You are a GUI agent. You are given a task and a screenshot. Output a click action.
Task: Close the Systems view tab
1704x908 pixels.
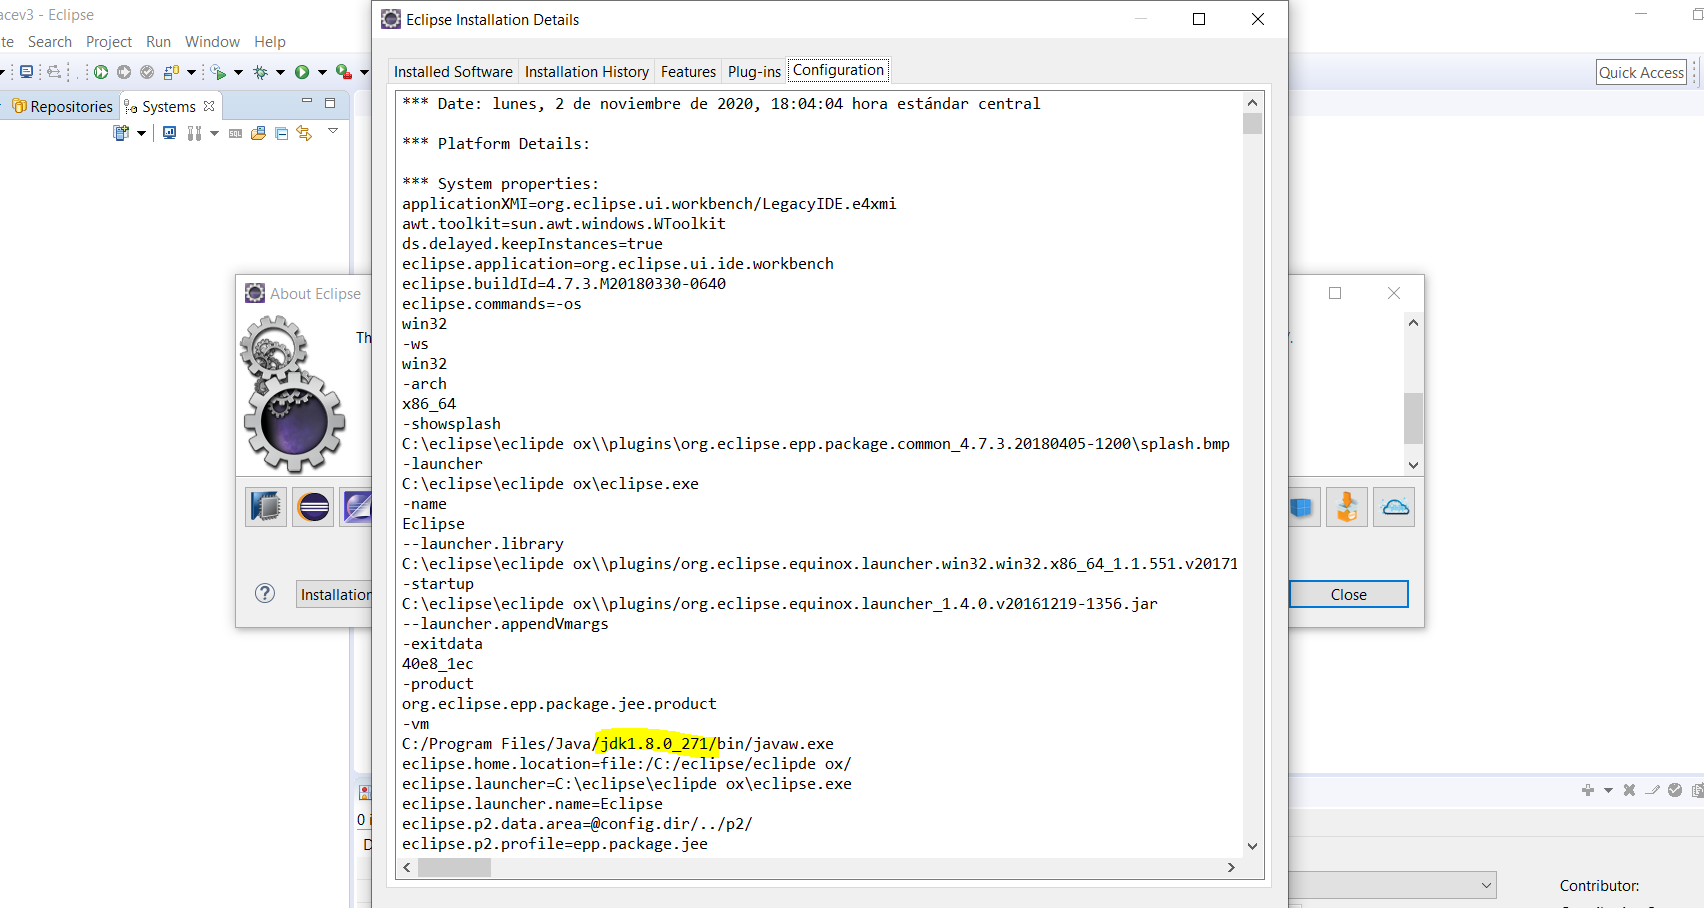point(209,106)
